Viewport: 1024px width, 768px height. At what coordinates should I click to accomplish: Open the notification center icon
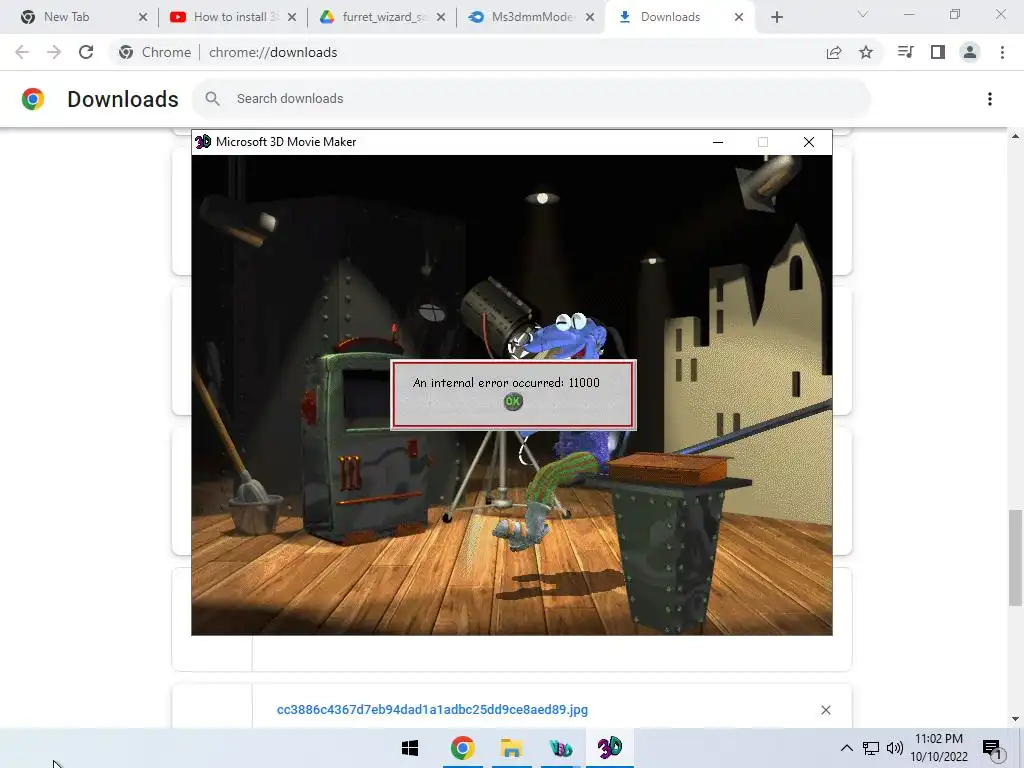pyautogui.click(x=992, y=748)
